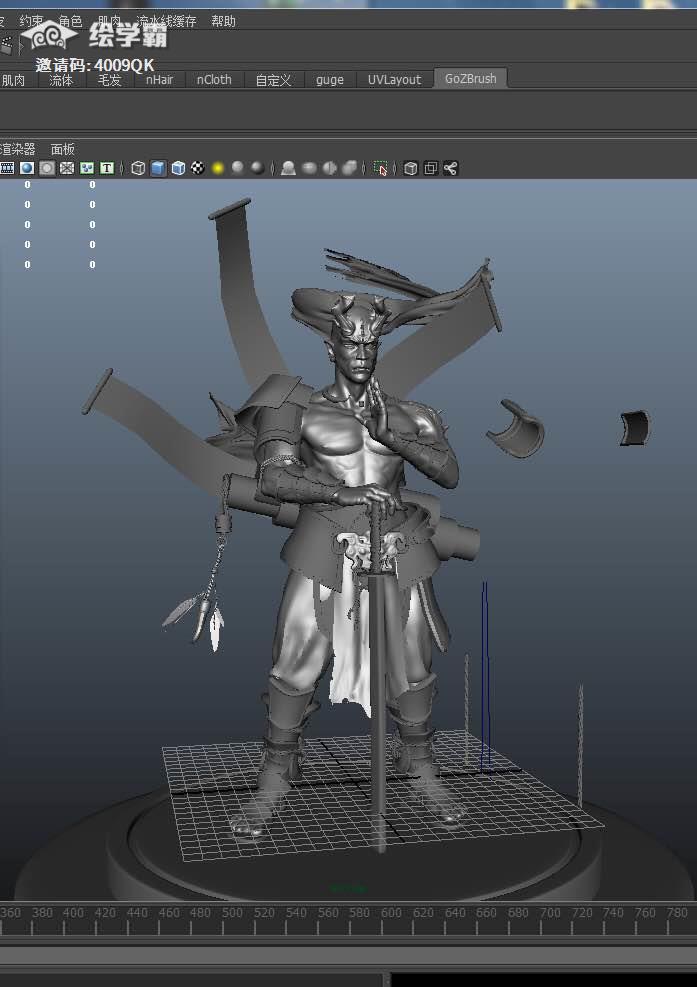Image resolution: width=697 pixels, height=987 pixels.
Task: Click frame 500 on the time slider
Action: [232, 913]
